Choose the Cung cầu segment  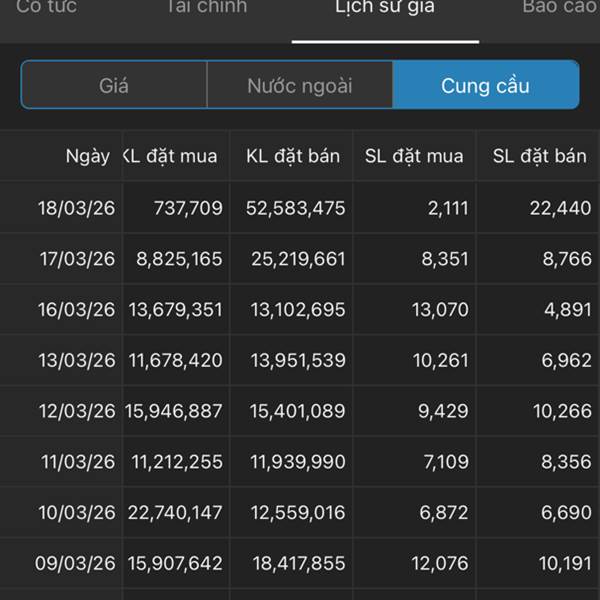click(x=485, y=85)
